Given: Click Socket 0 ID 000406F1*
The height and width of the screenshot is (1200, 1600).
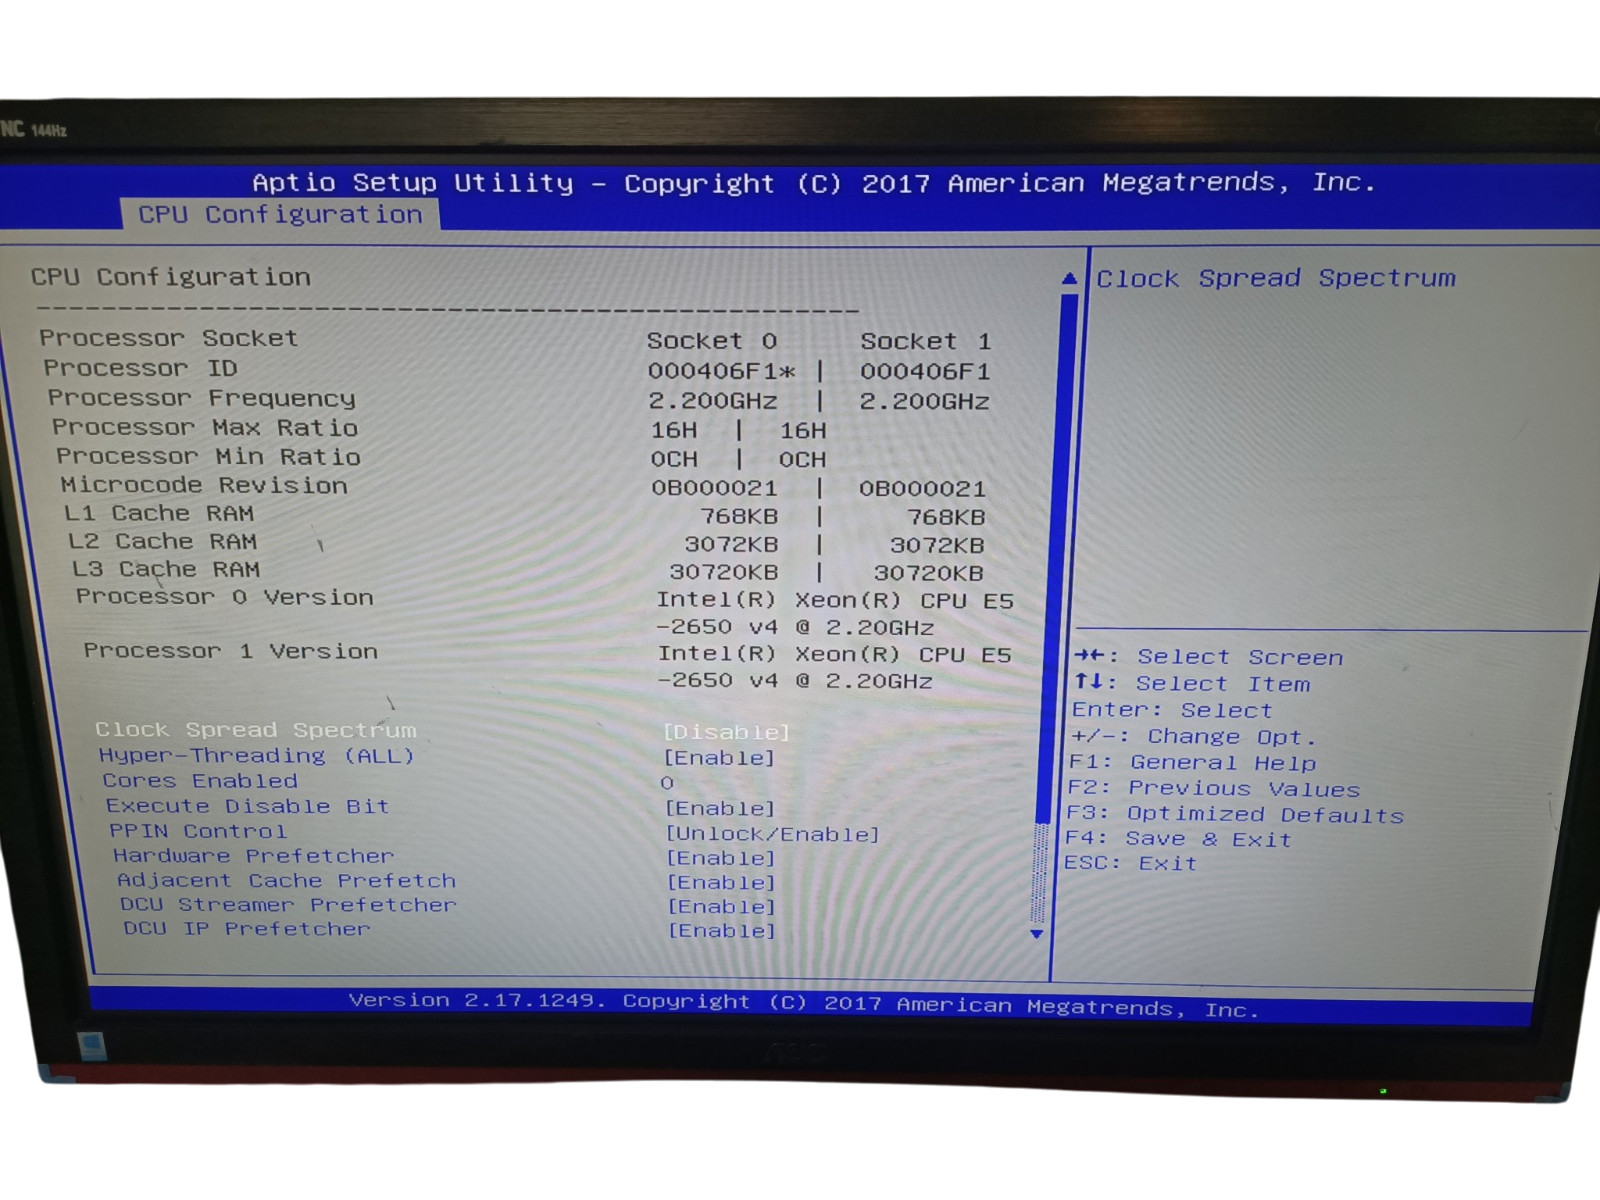Looking at the screenshot, I should [x=722, y=372].
